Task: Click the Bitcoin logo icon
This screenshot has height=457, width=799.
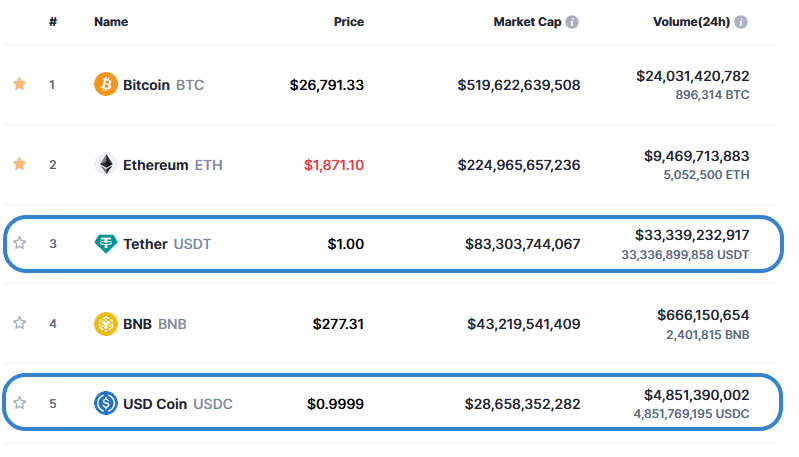Action: tap(105, 85)
